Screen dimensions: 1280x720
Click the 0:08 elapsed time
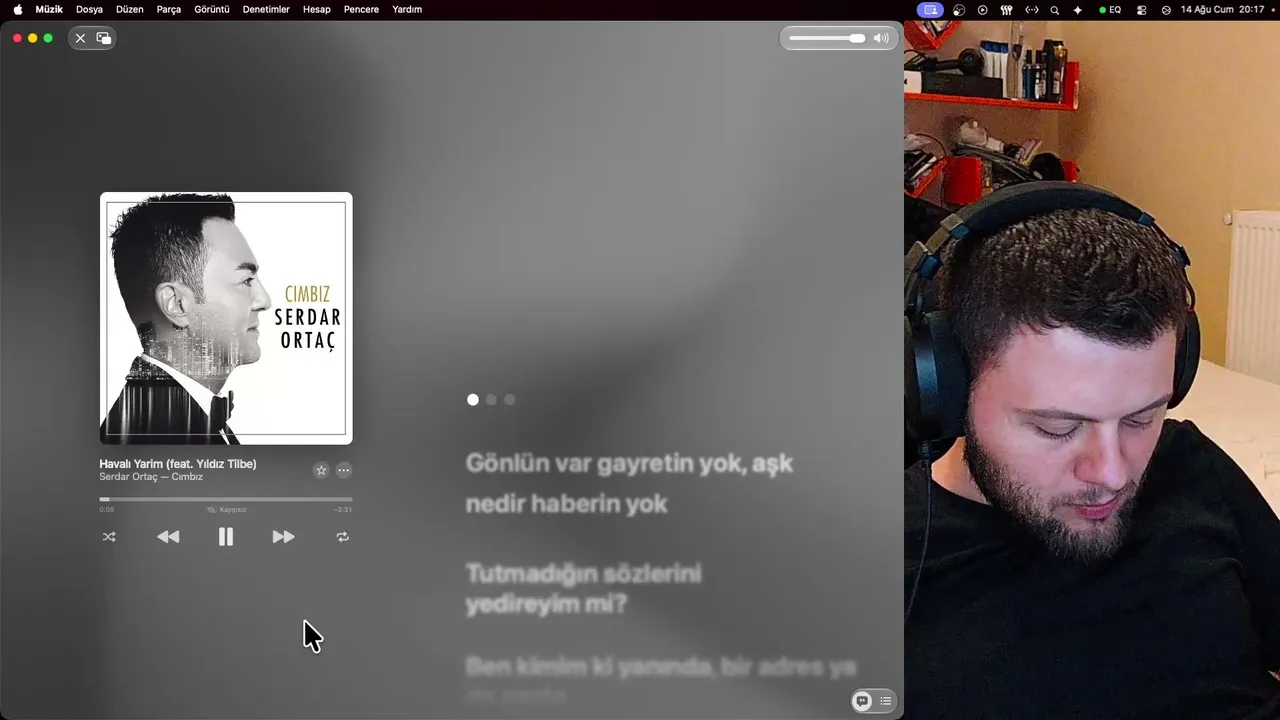click(107, 510)
